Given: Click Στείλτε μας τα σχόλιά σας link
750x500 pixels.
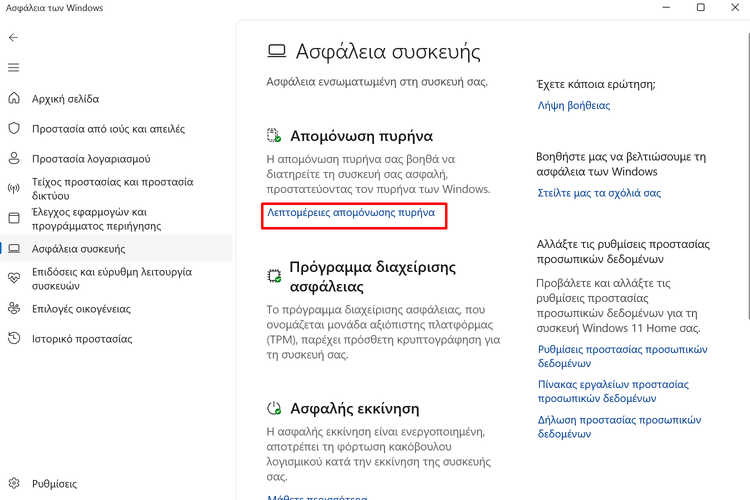Looking at the screenshot, I should (x=599, y=193).
